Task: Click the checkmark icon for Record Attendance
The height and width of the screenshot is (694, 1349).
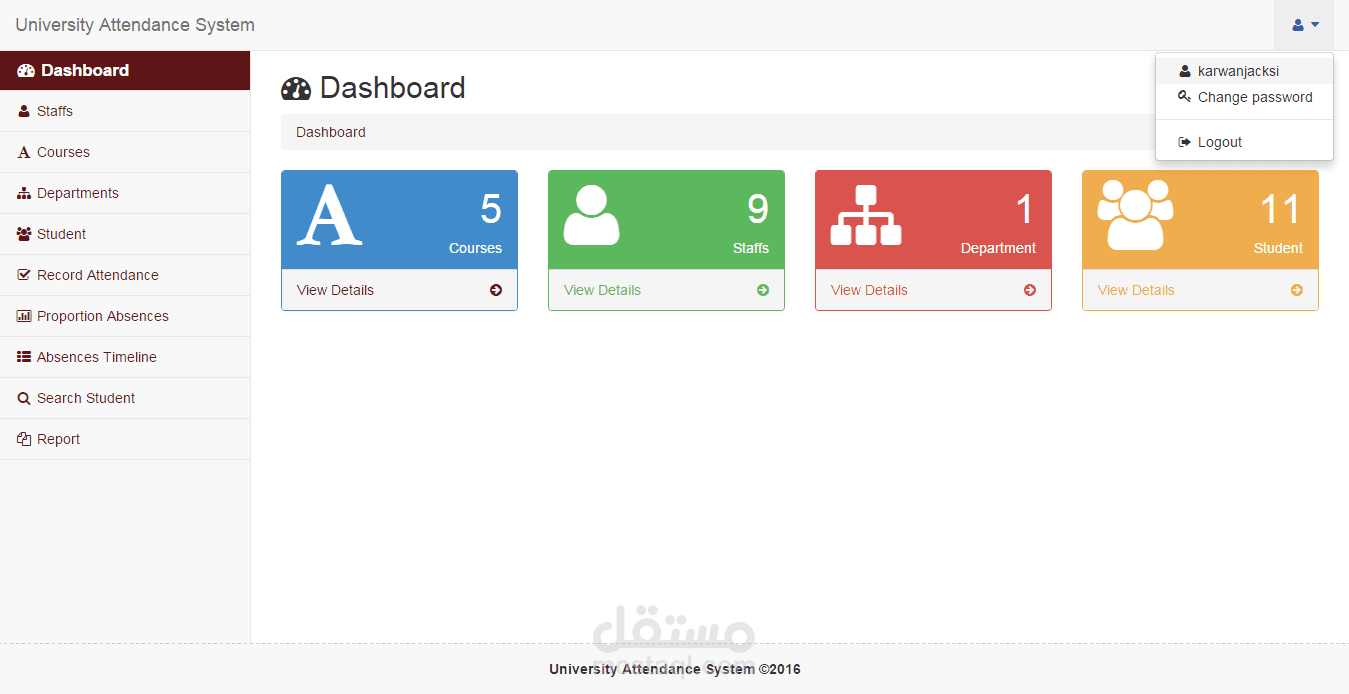Action: (x=24, y=274)
